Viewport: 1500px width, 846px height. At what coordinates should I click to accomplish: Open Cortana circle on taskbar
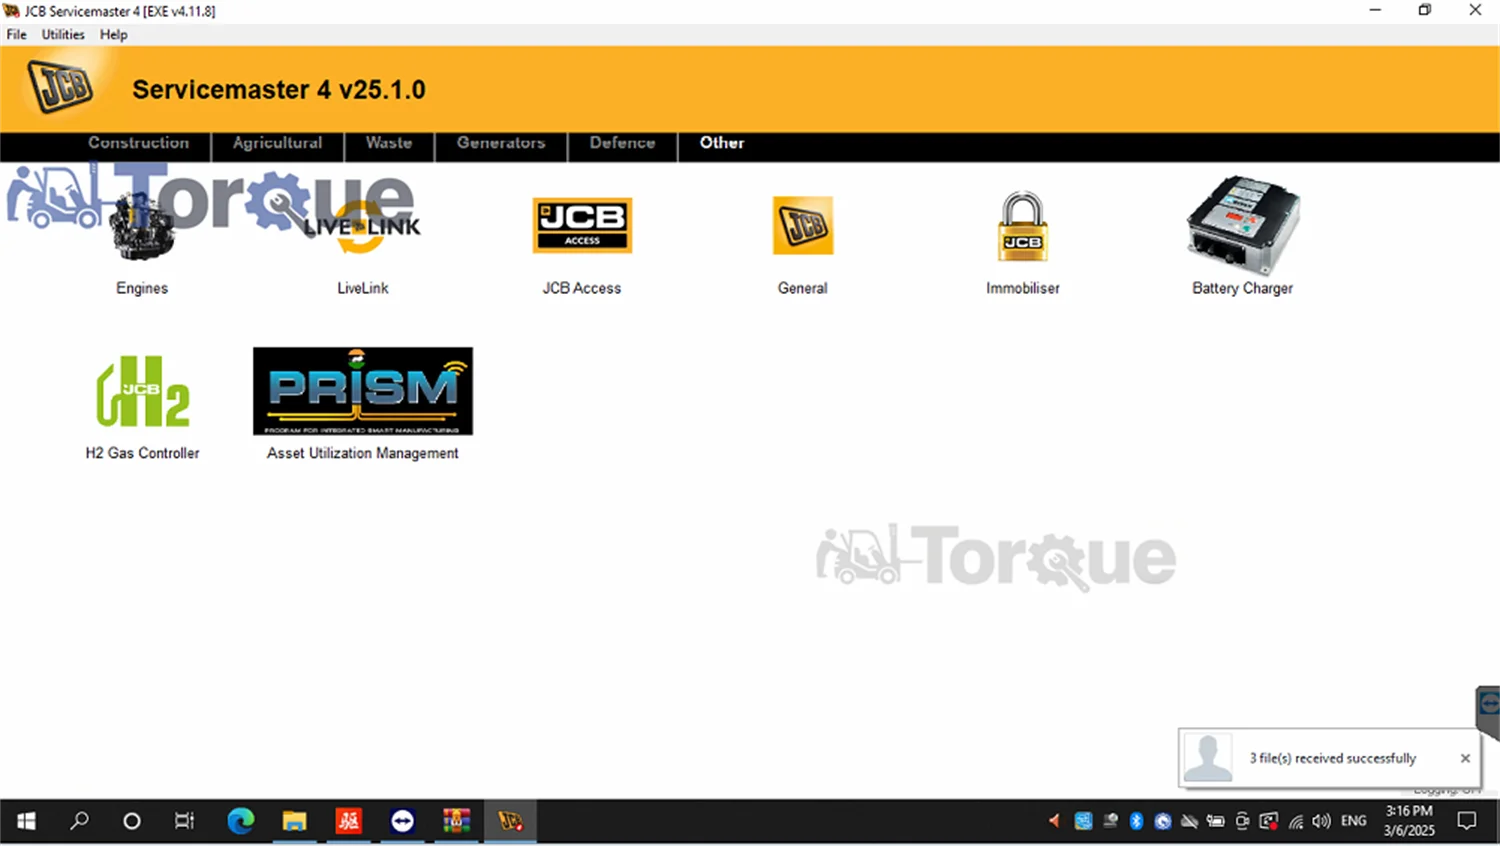click(x=131, y=821)
